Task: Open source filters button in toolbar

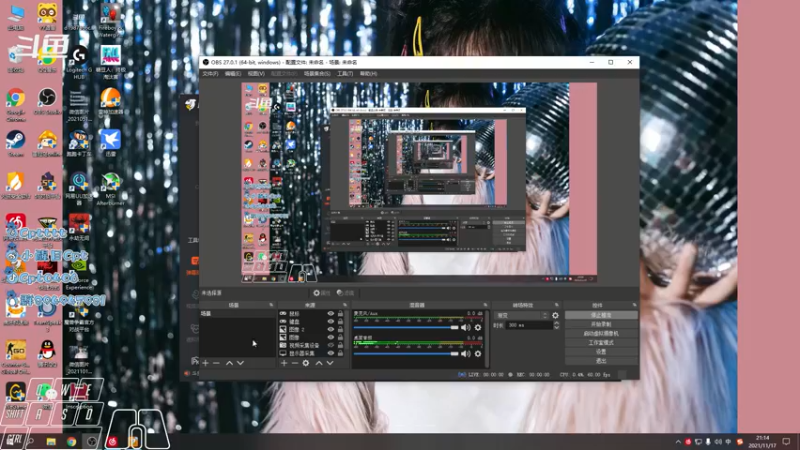Action: (345, 293)
